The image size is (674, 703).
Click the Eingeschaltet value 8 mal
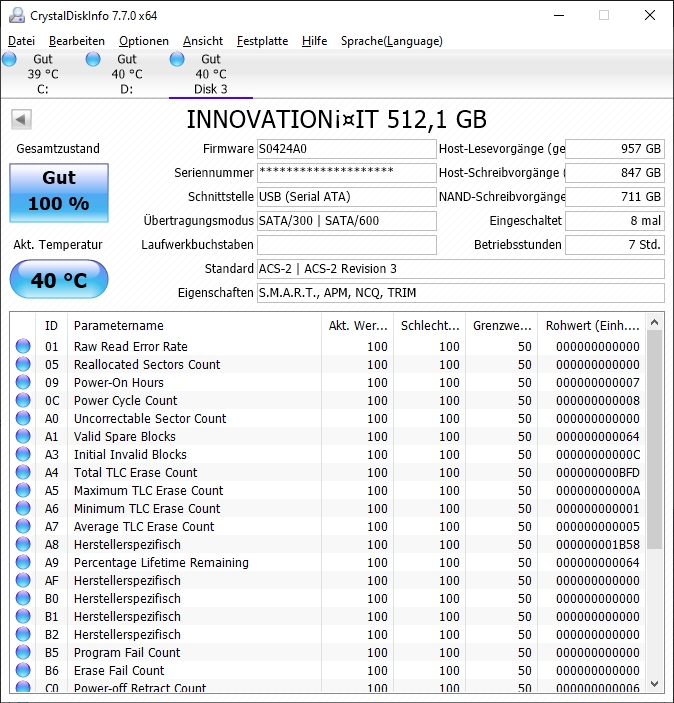click(614, 221)
